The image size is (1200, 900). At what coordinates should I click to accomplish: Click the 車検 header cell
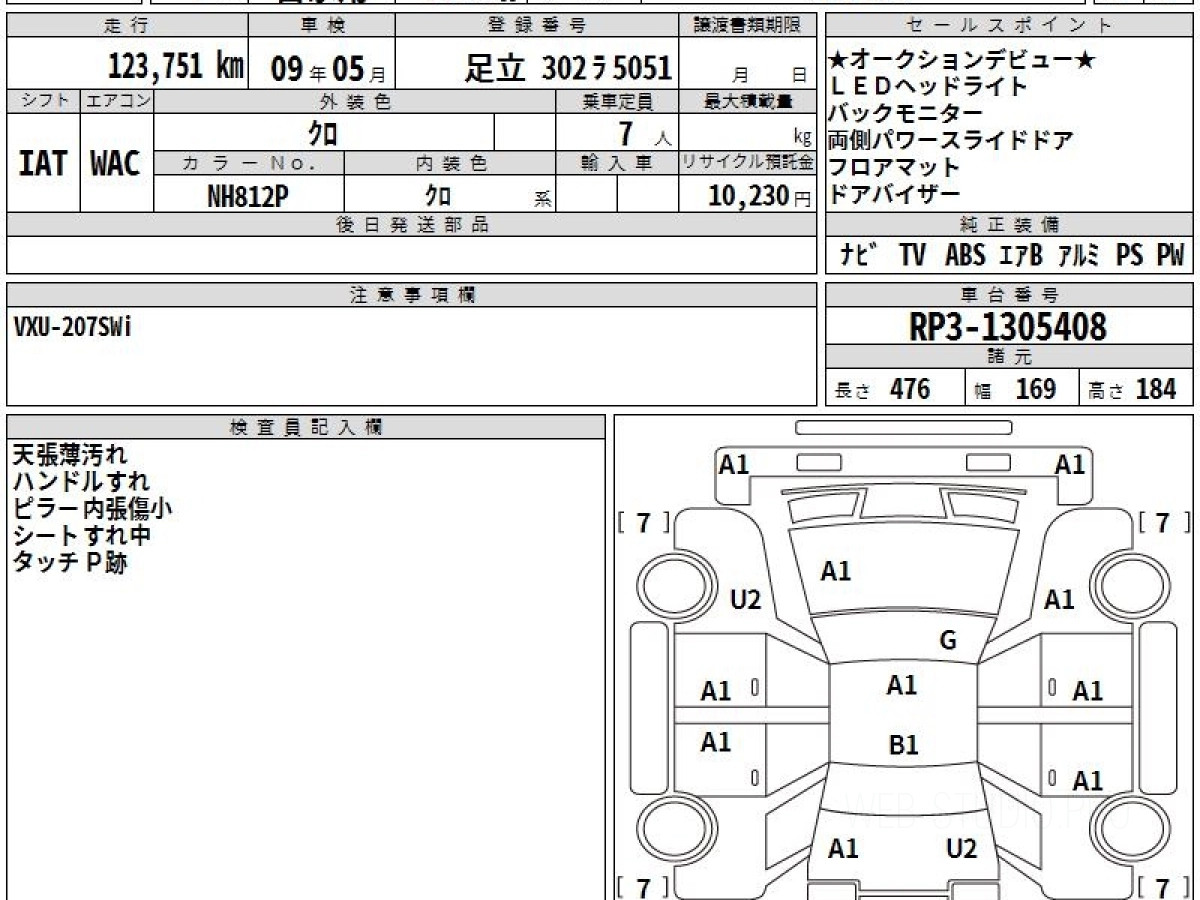pos(321,25)
